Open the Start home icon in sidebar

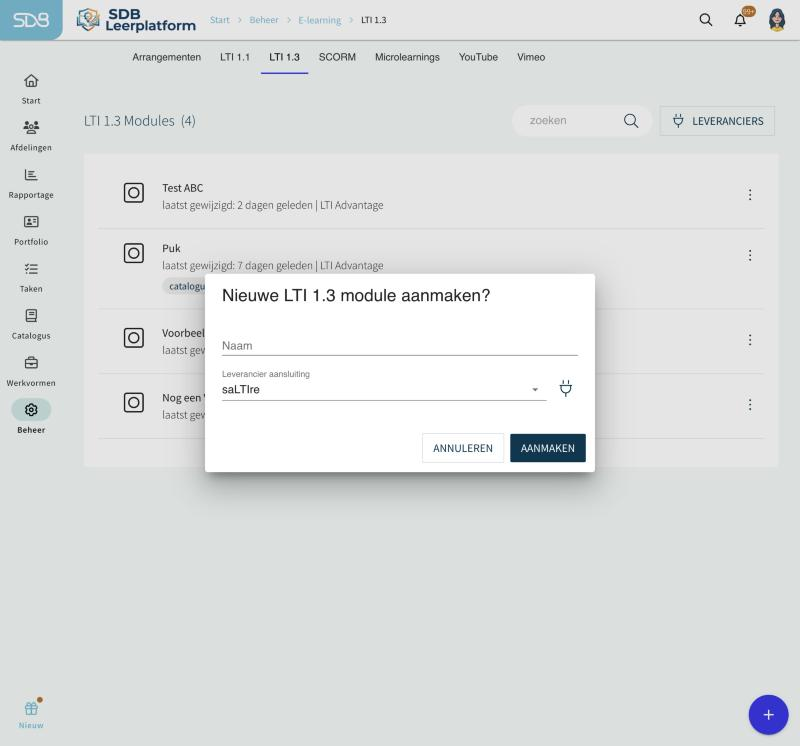[31, 81]
